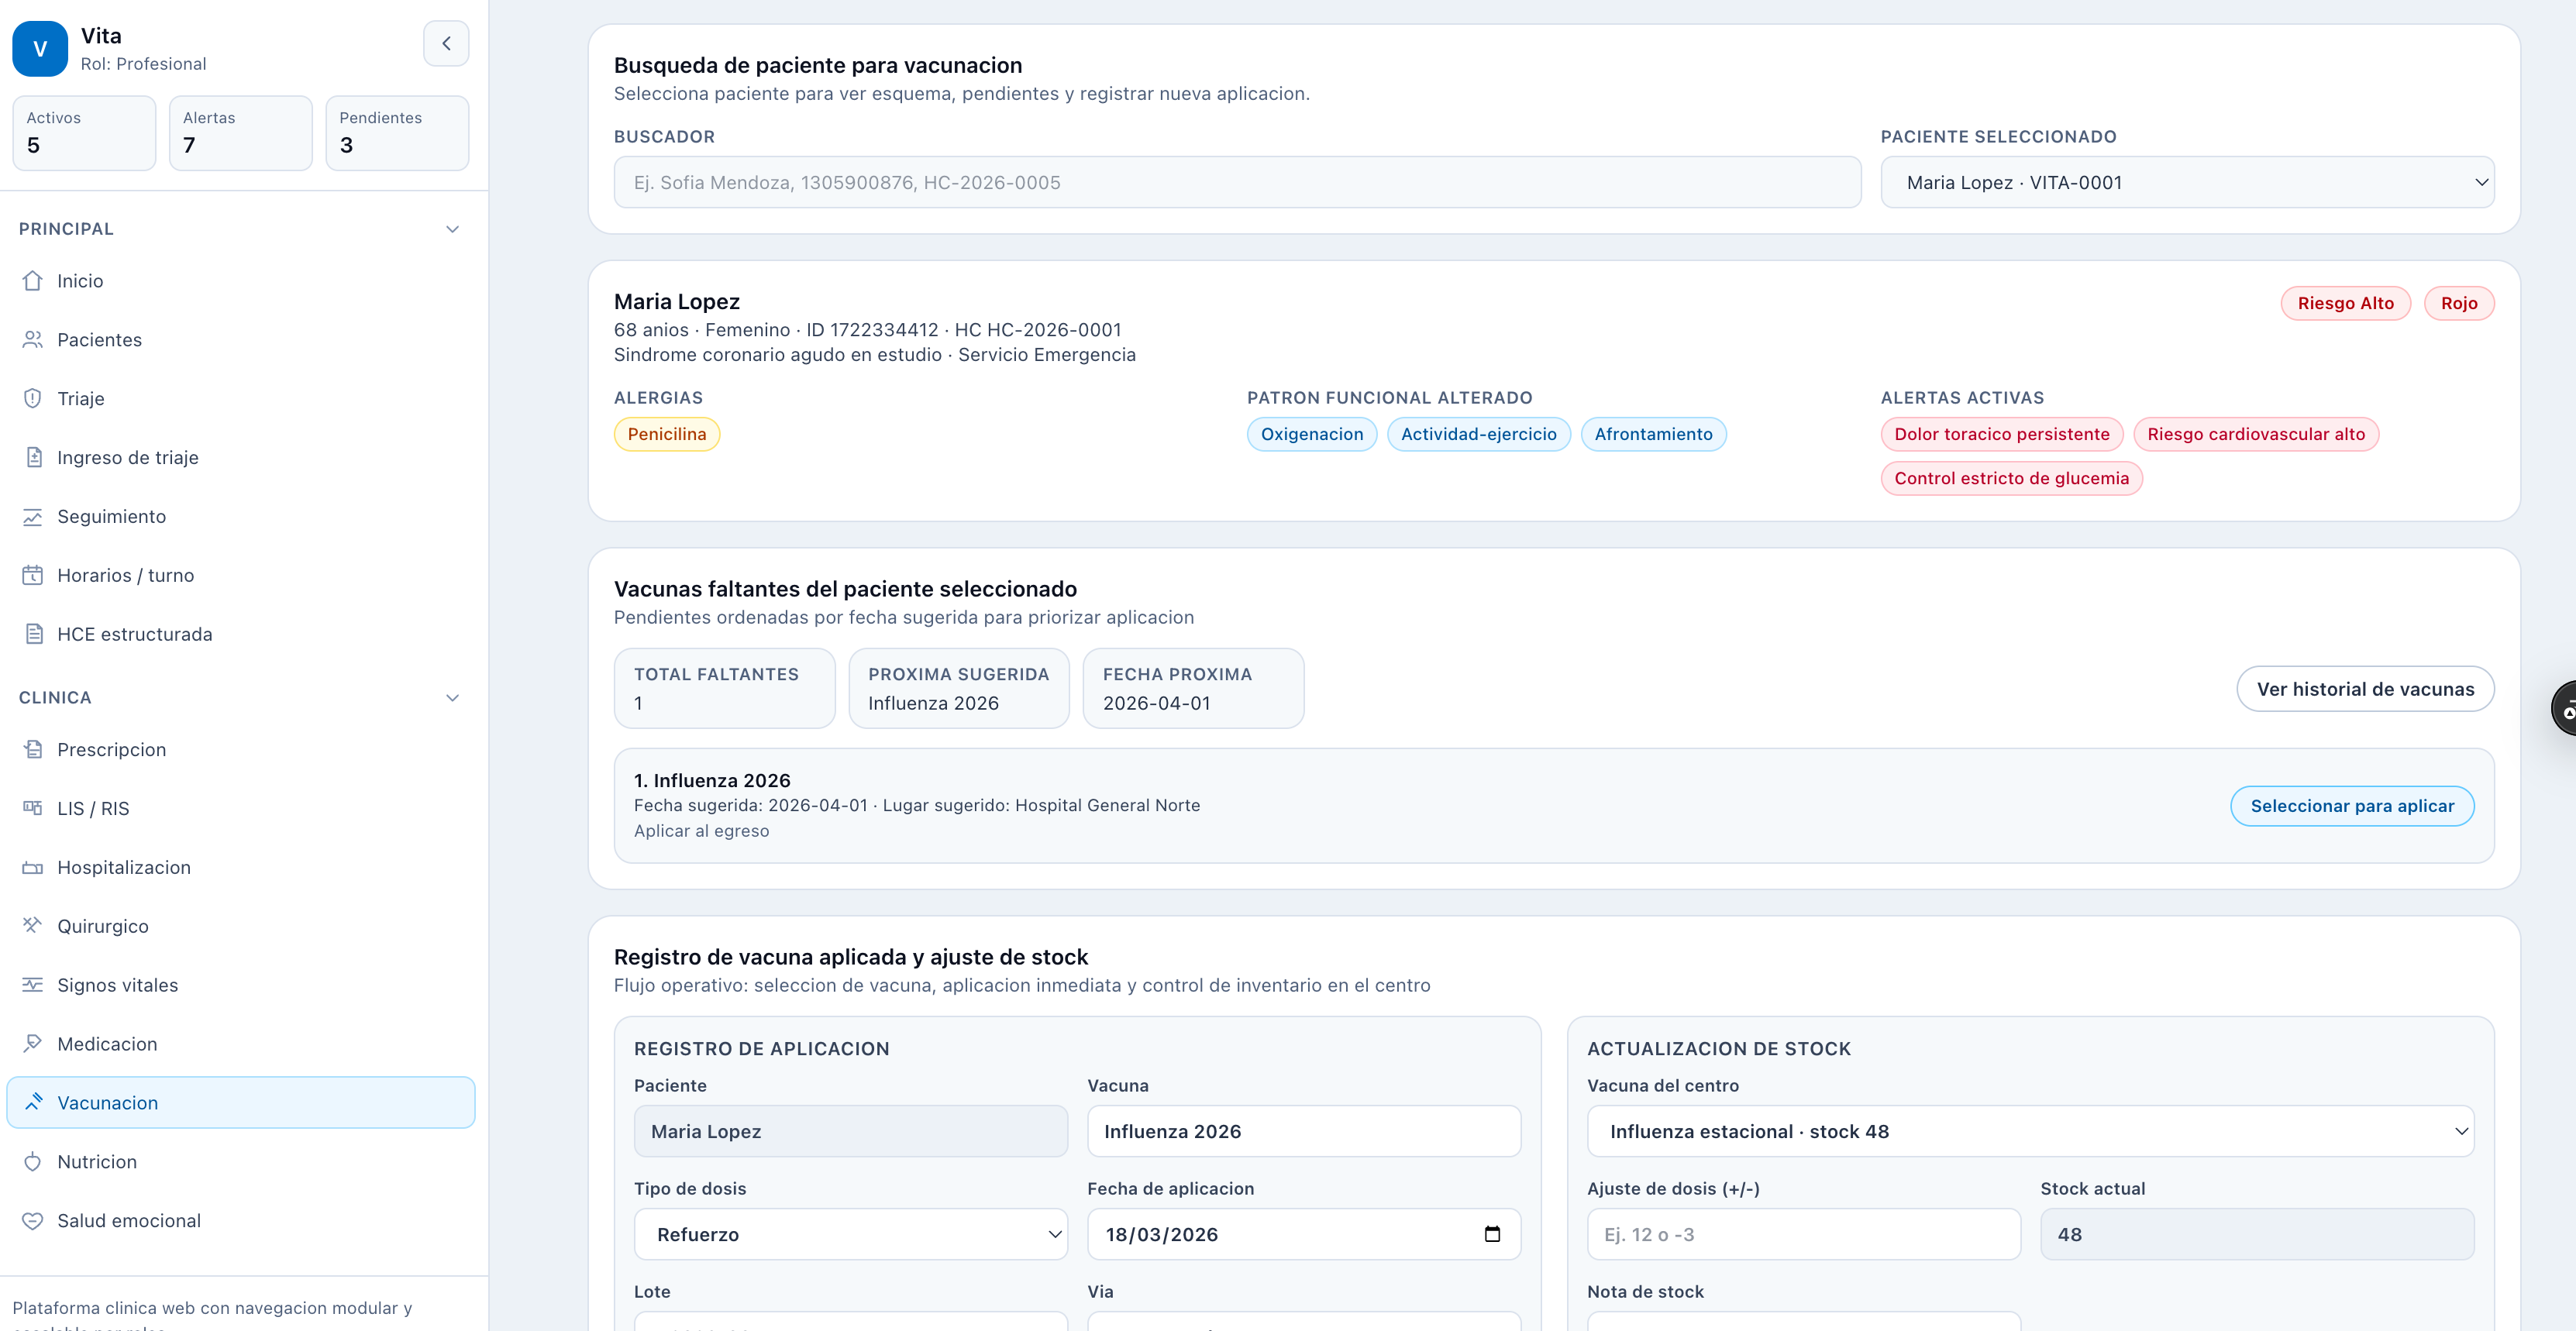Click the Pacientes people icon
Screen dimensions: 2576x1331
coord(33,340)
